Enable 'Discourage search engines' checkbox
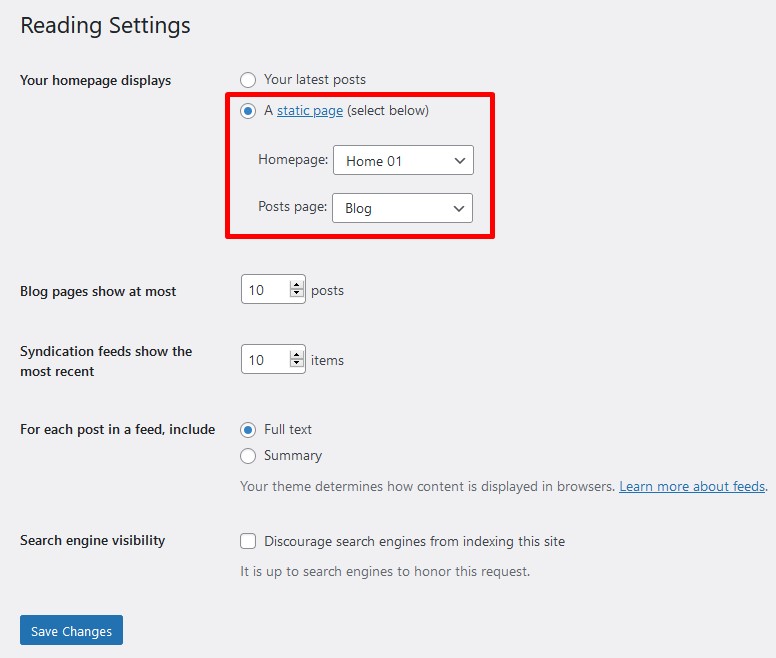 pos(248,541)
